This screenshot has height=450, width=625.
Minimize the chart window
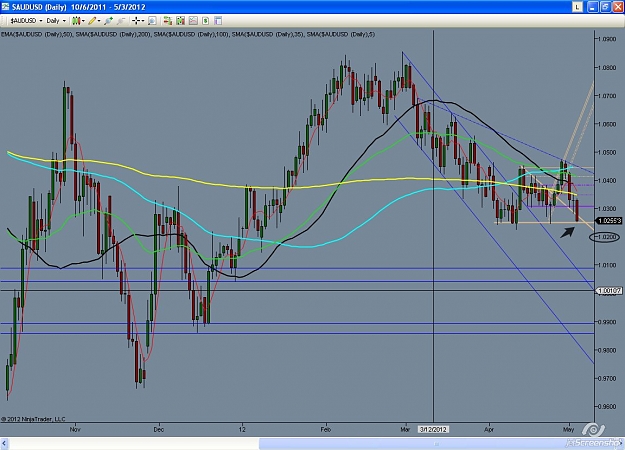[593, 7]
